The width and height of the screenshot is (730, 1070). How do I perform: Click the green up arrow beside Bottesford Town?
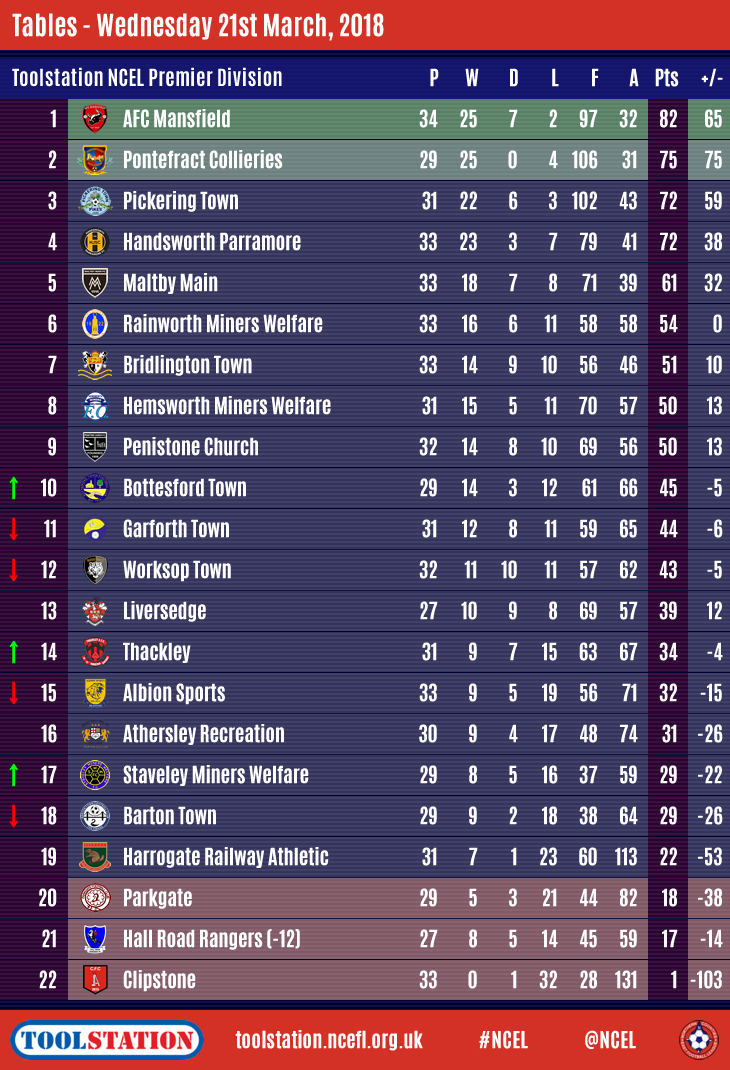[x=14, y=488]
